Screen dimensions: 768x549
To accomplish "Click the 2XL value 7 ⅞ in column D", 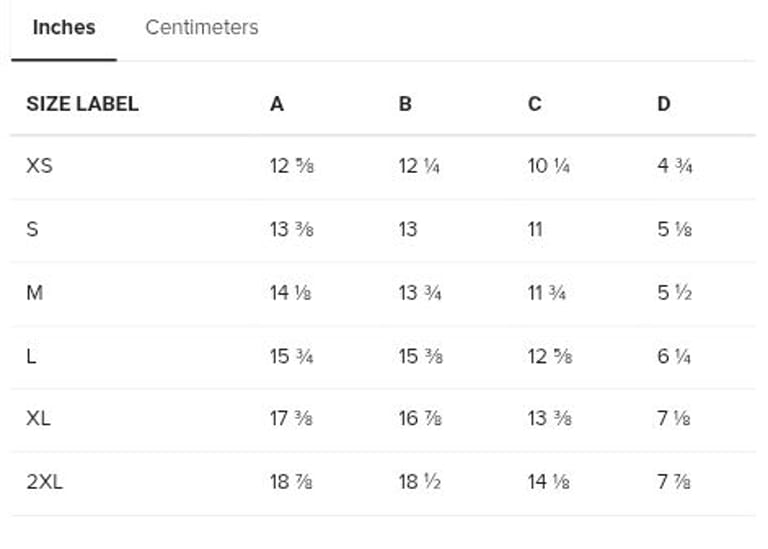I will click(674, 482).
